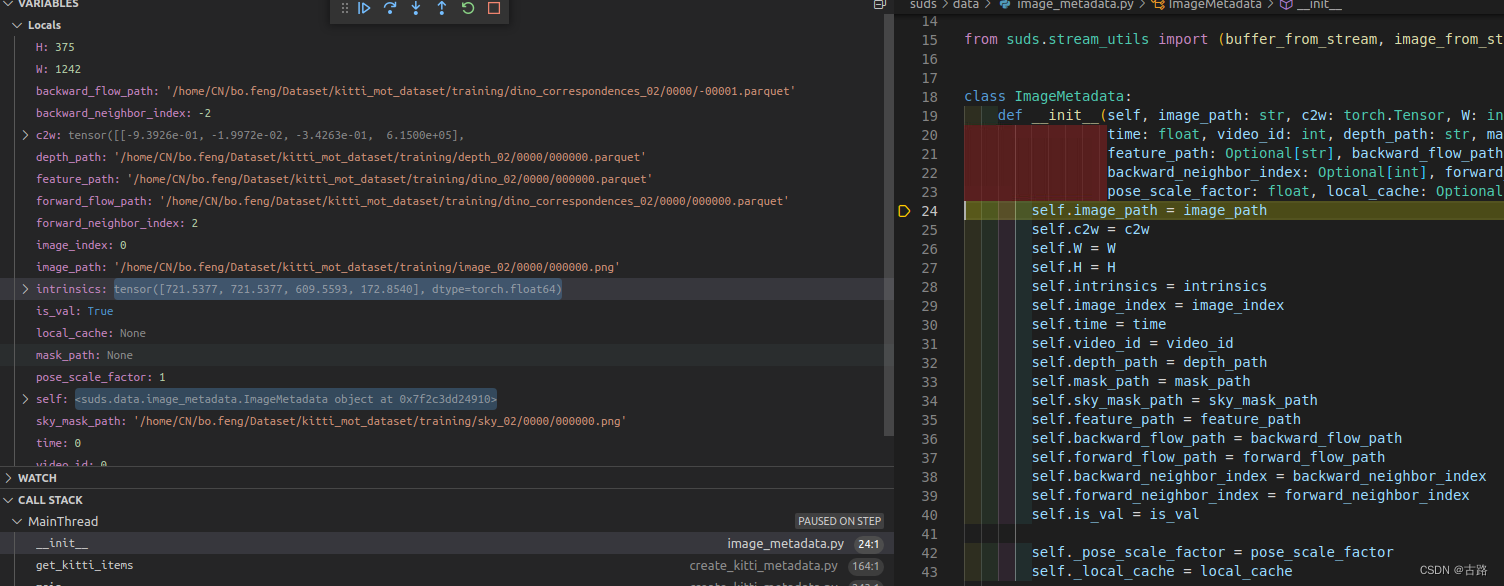Click the Python file icon in the breadcrumb
This screenshot has width=1504, height=586.
tap(1006, 5)
